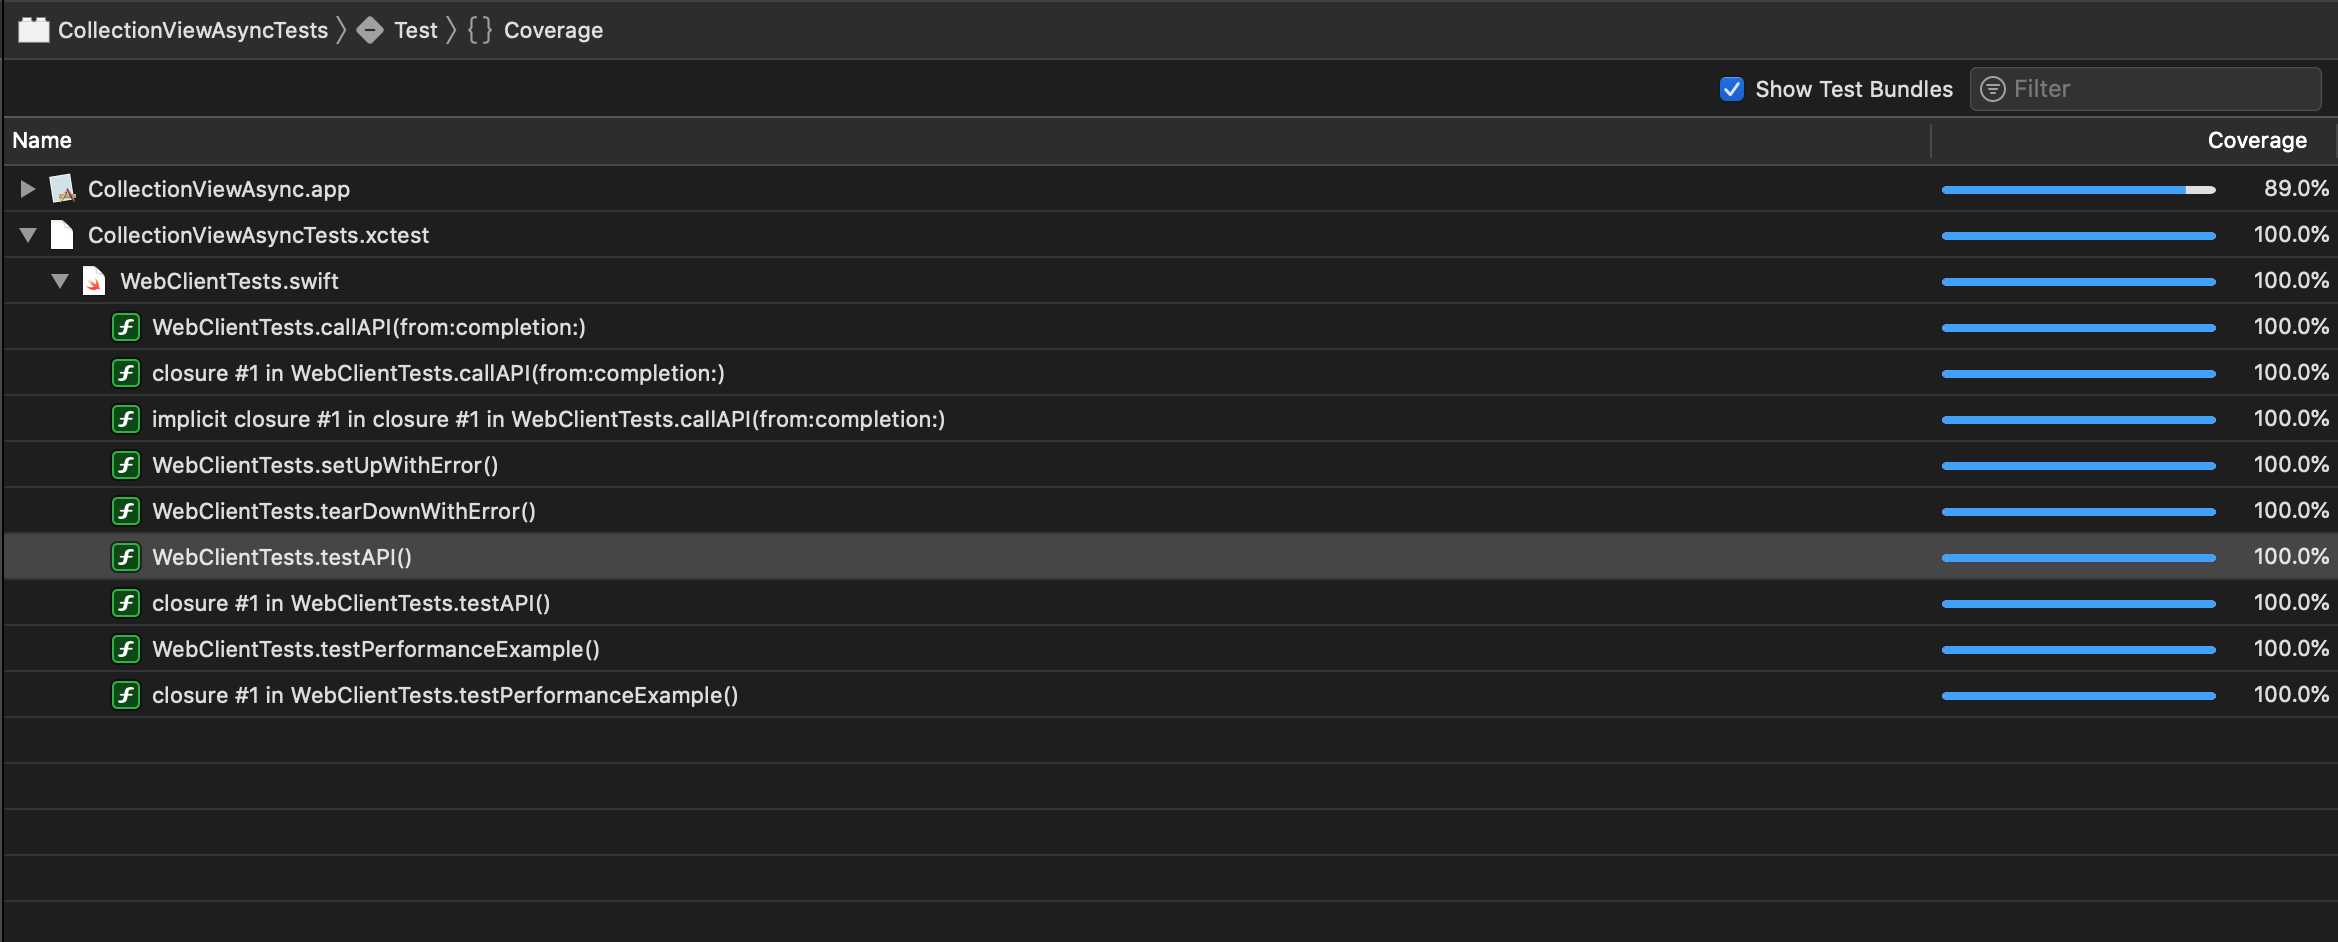Click function icon for WebClientTests.callAPI(from:completion:)
2338x942 pixels.
125,327
